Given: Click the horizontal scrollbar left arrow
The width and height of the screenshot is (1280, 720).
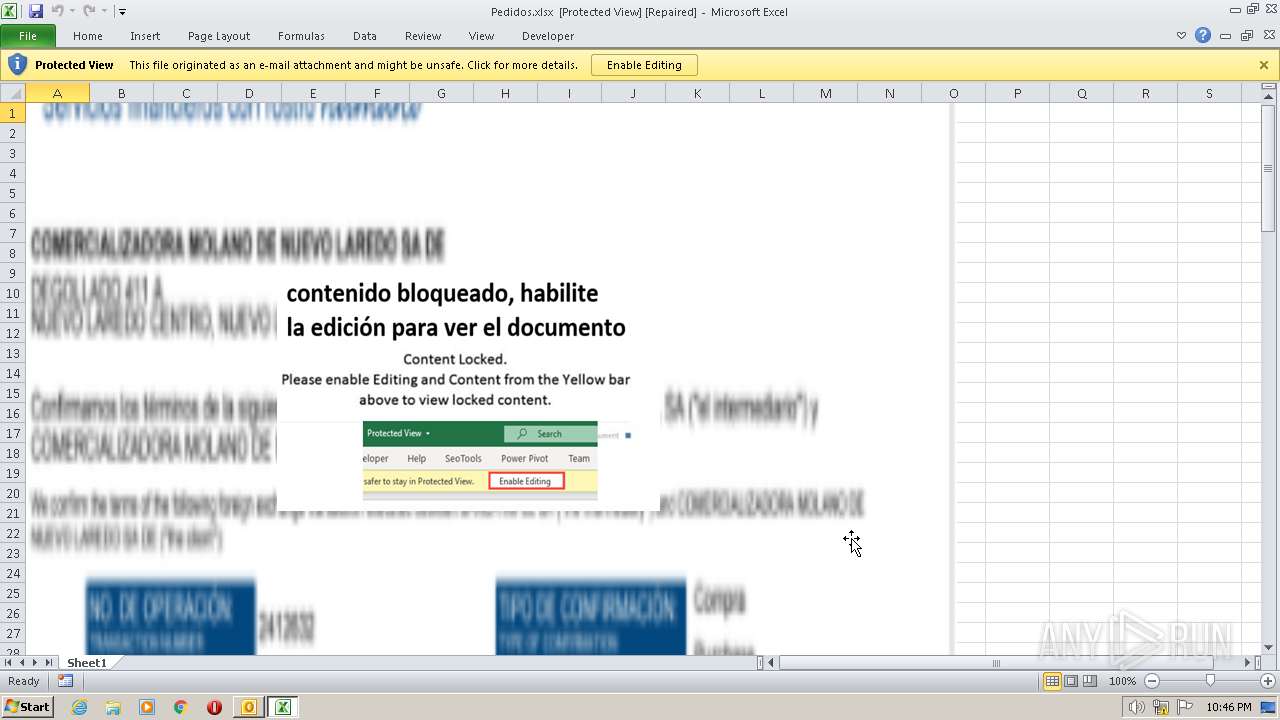Looking at the screenshot, I should 771,662.
